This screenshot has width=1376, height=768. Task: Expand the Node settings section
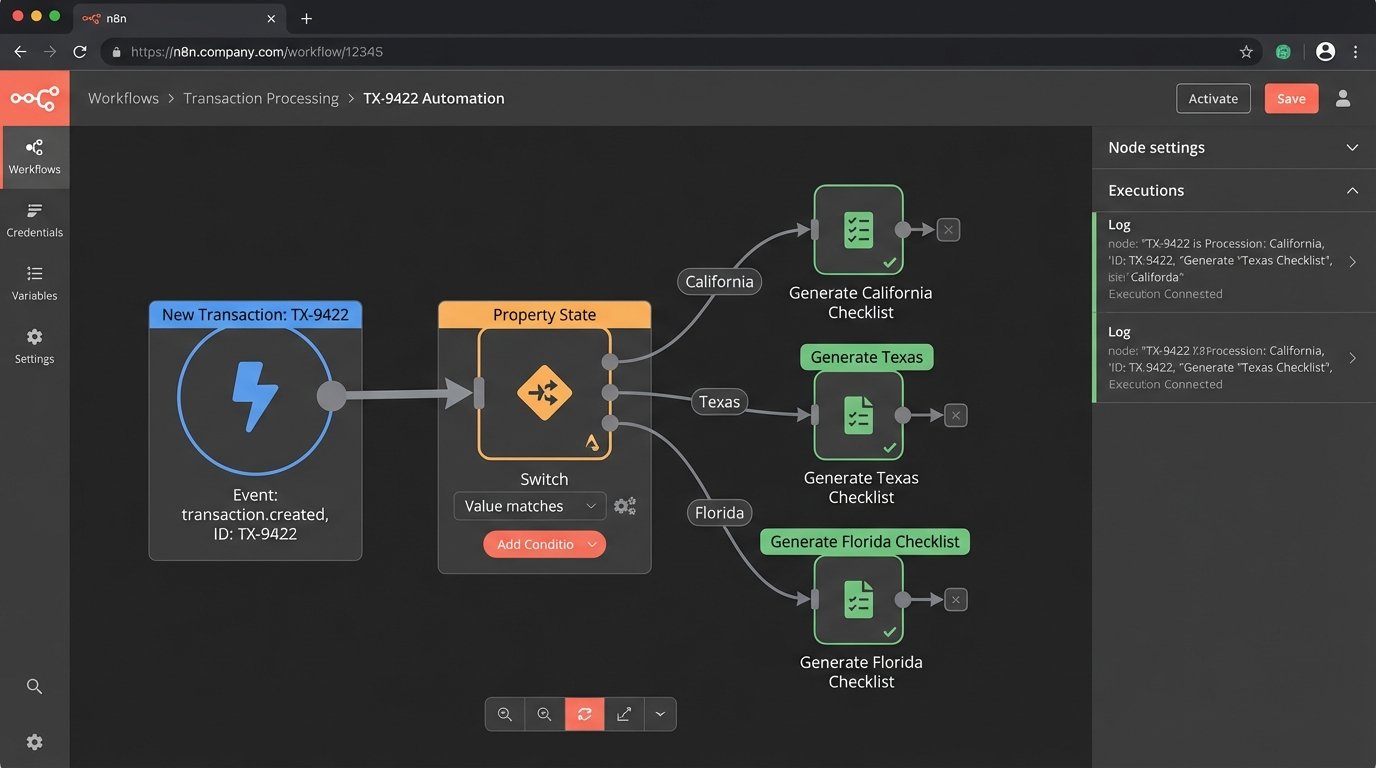(1352, 147)
